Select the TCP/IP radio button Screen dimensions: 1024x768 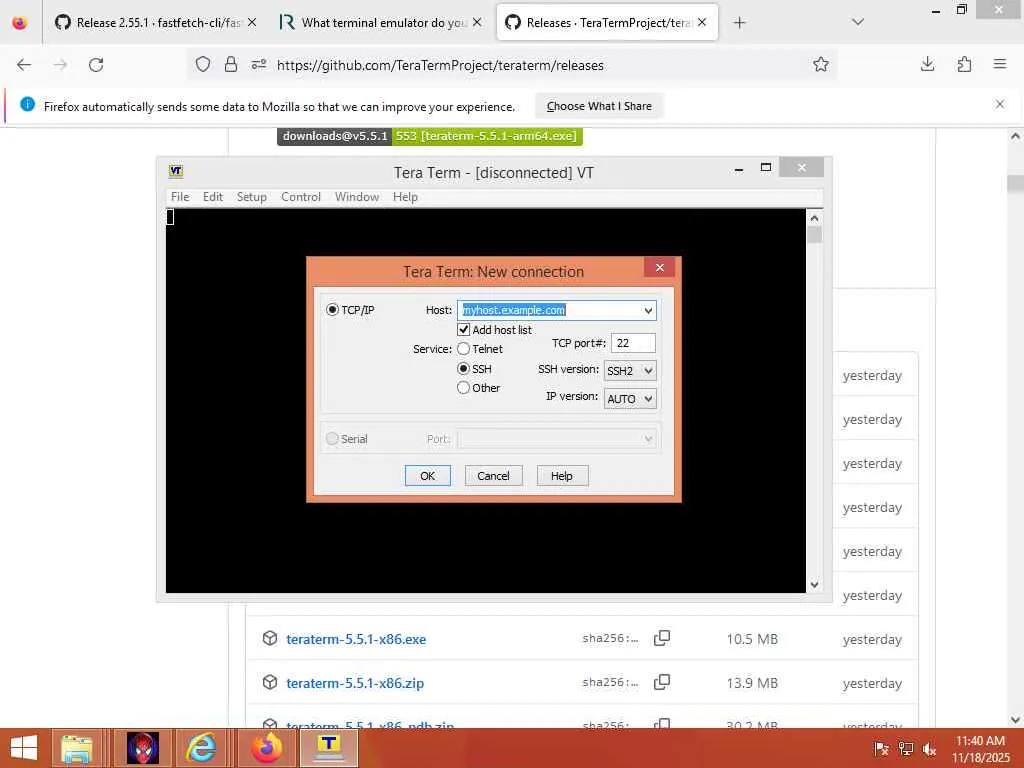click(332, 310)
